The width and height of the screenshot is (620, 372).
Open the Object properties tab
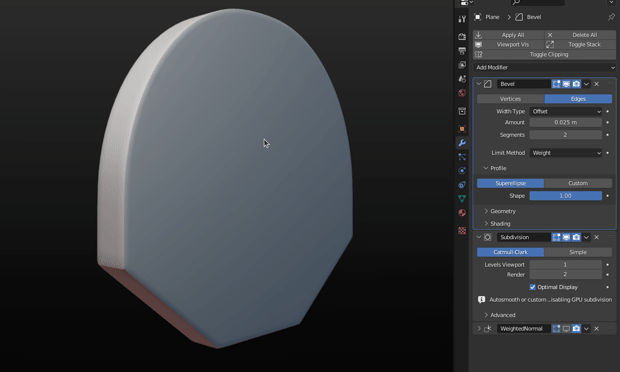pos(462,129)
